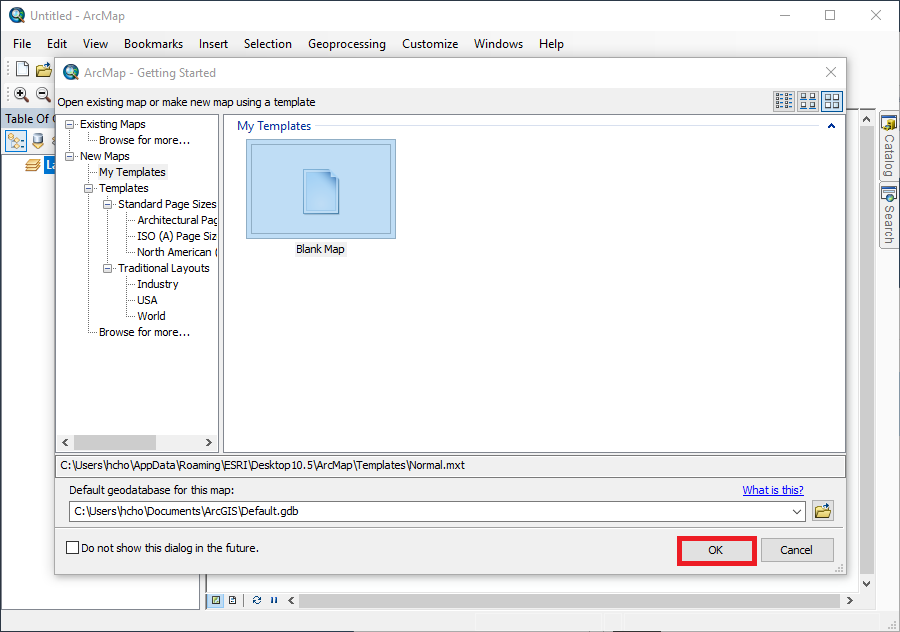Open default geodatabase path dropdown

(797, 511)
